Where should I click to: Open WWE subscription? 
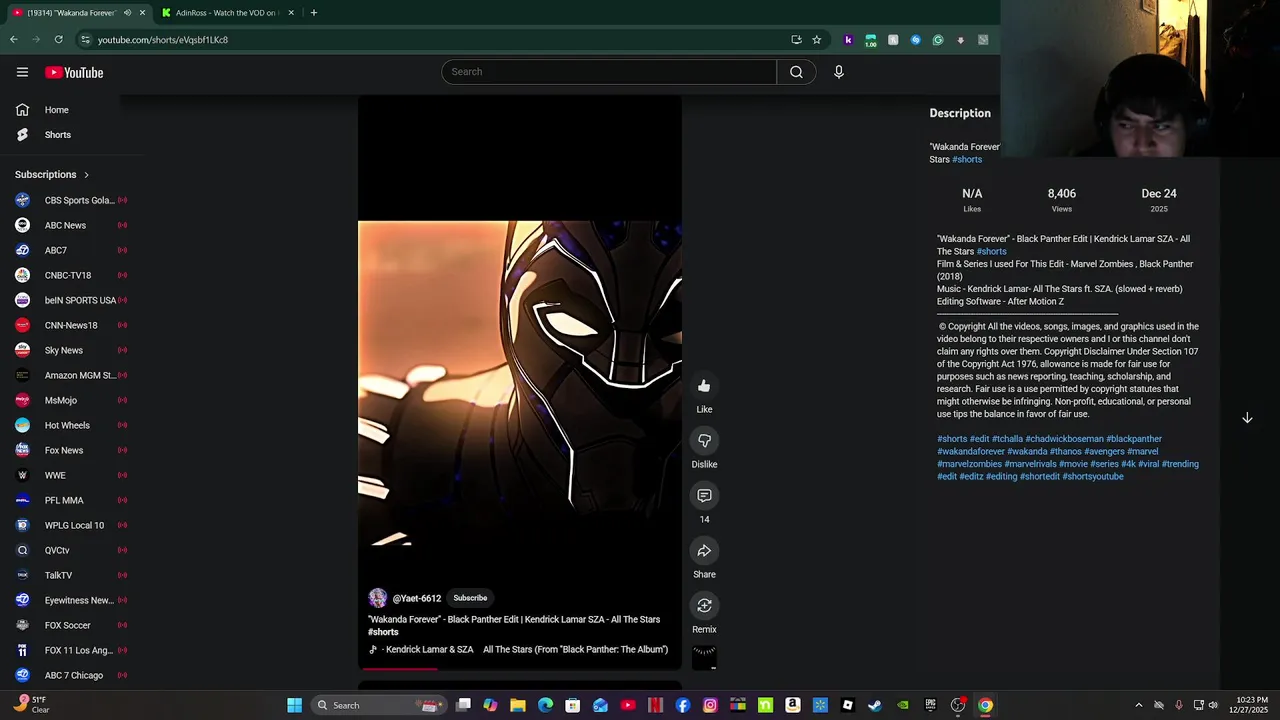pyautogui.click(x=71, y=475)
